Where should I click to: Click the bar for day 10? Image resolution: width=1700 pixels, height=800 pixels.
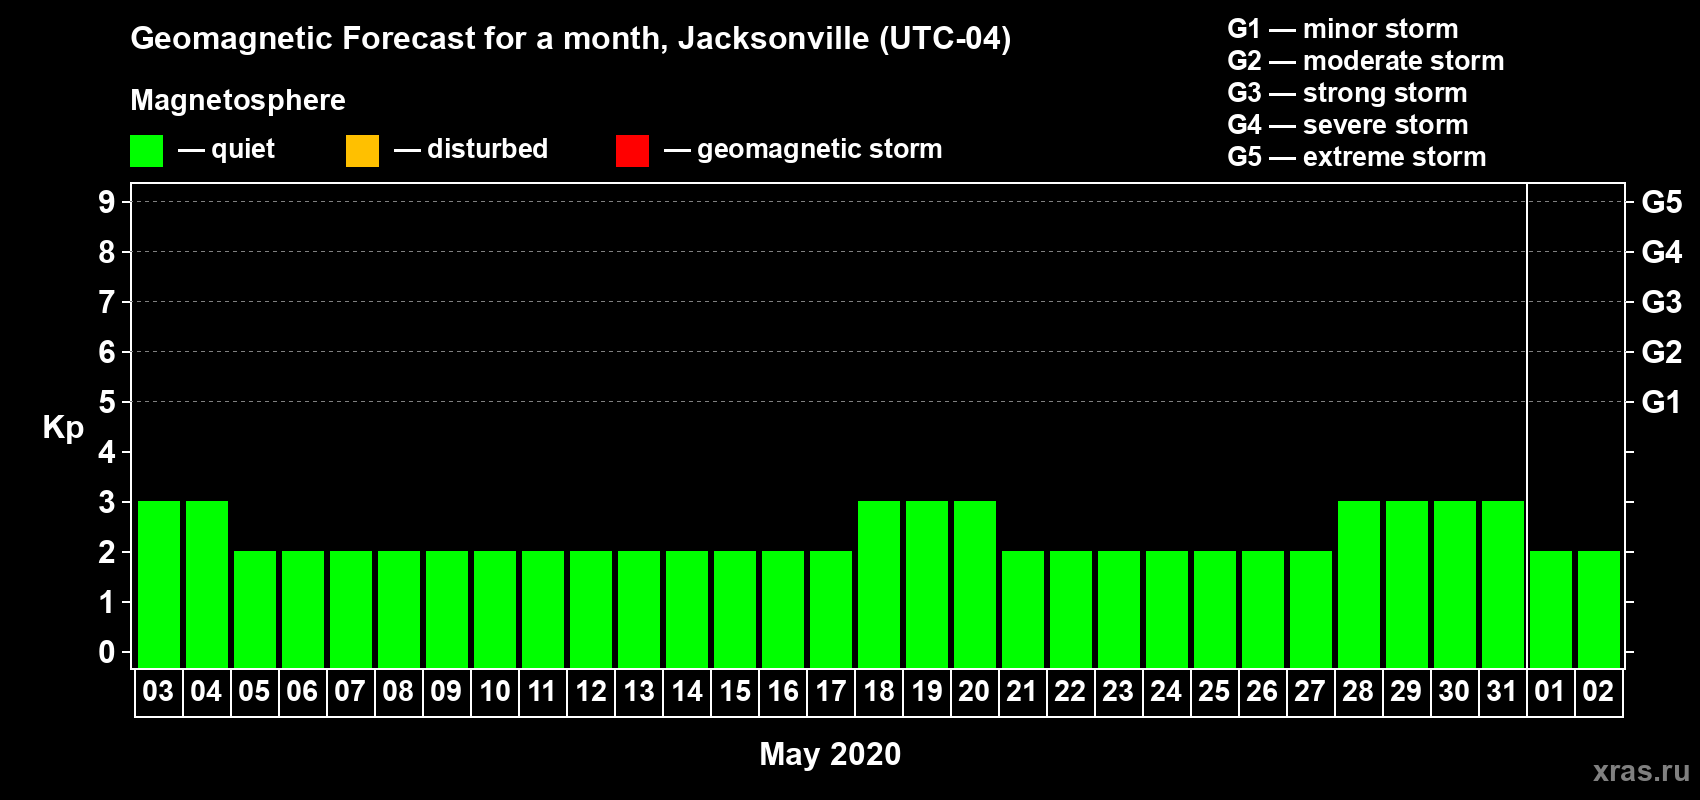click(495, 609)
